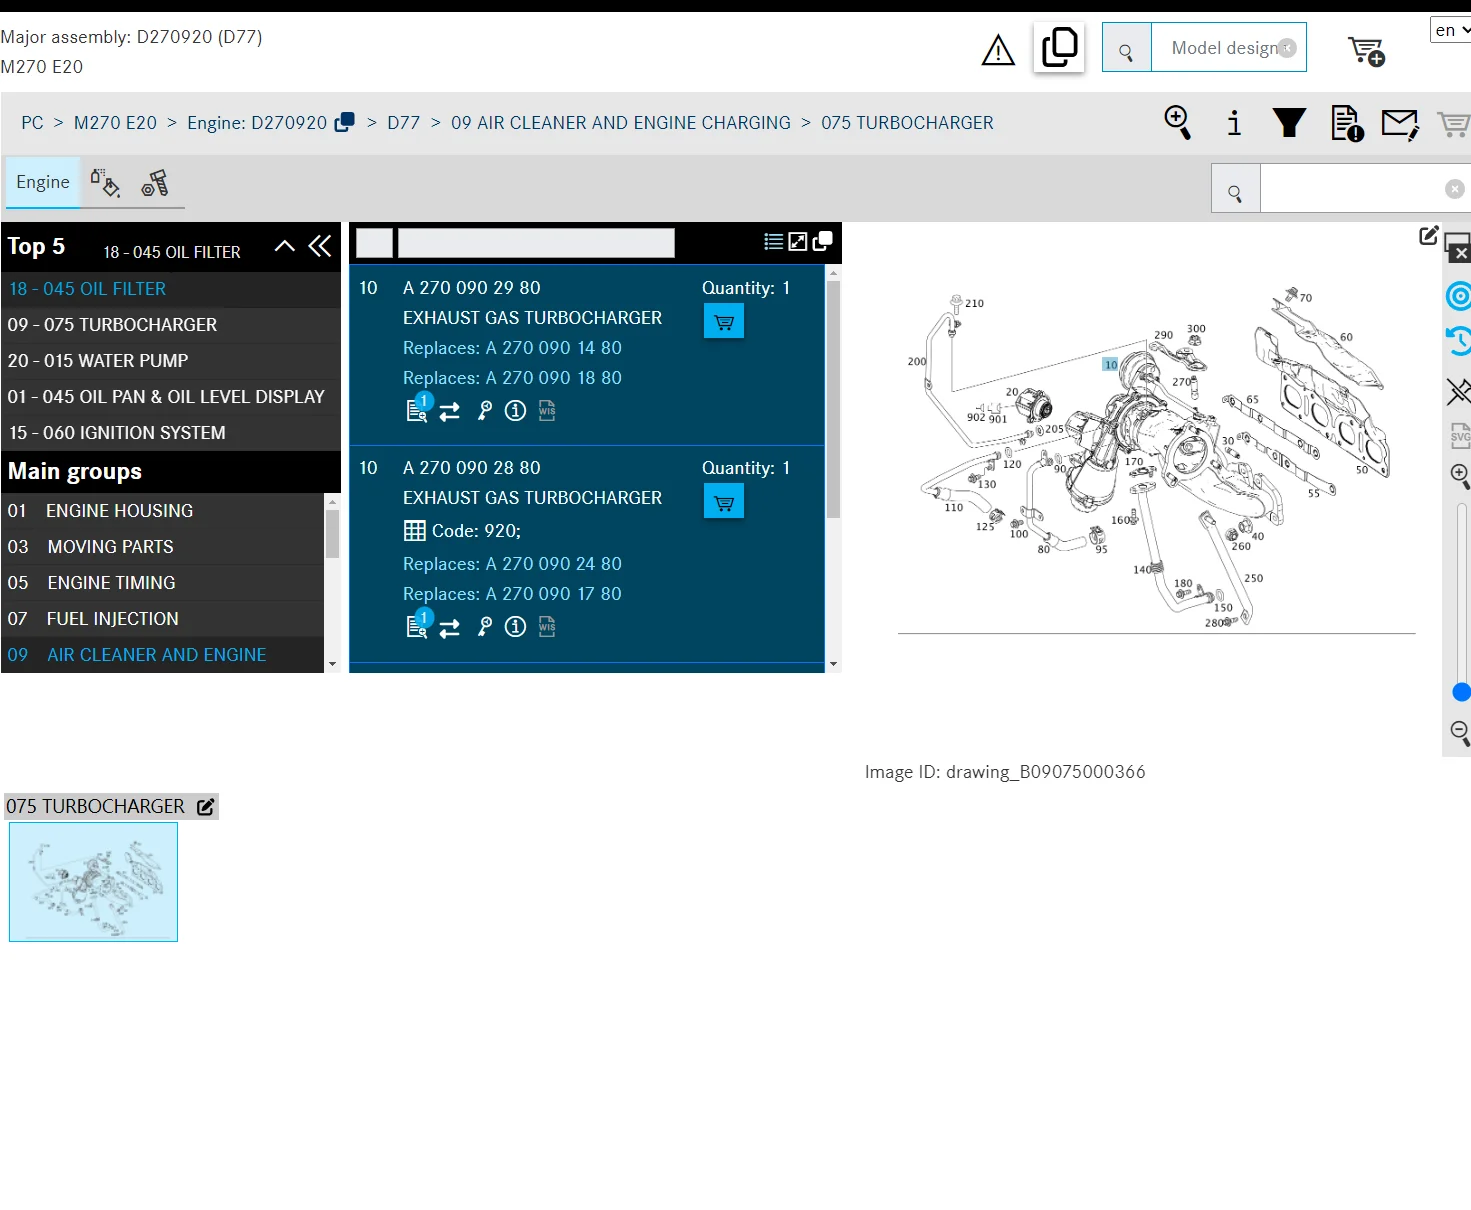The width and height of the screenshot is (1471, 1210).
Task: Click copy icon beside Engine: D270920
Action: pos(344,122)
